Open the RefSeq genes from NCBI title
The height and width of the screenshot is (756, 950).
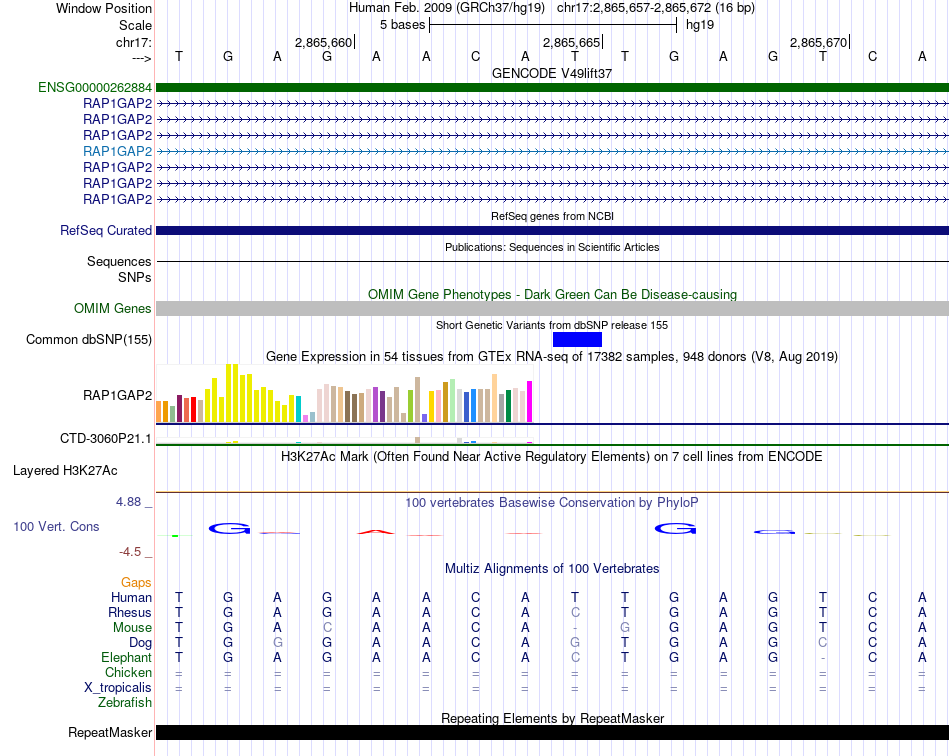[552, 216]
